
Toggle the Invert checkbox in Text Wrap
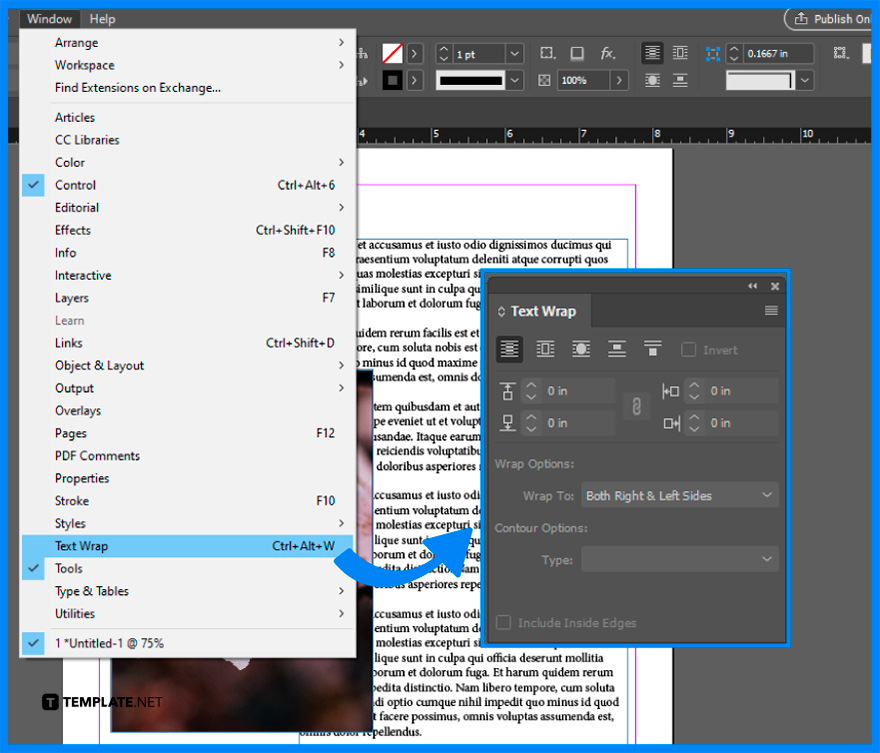click(686, 349)
